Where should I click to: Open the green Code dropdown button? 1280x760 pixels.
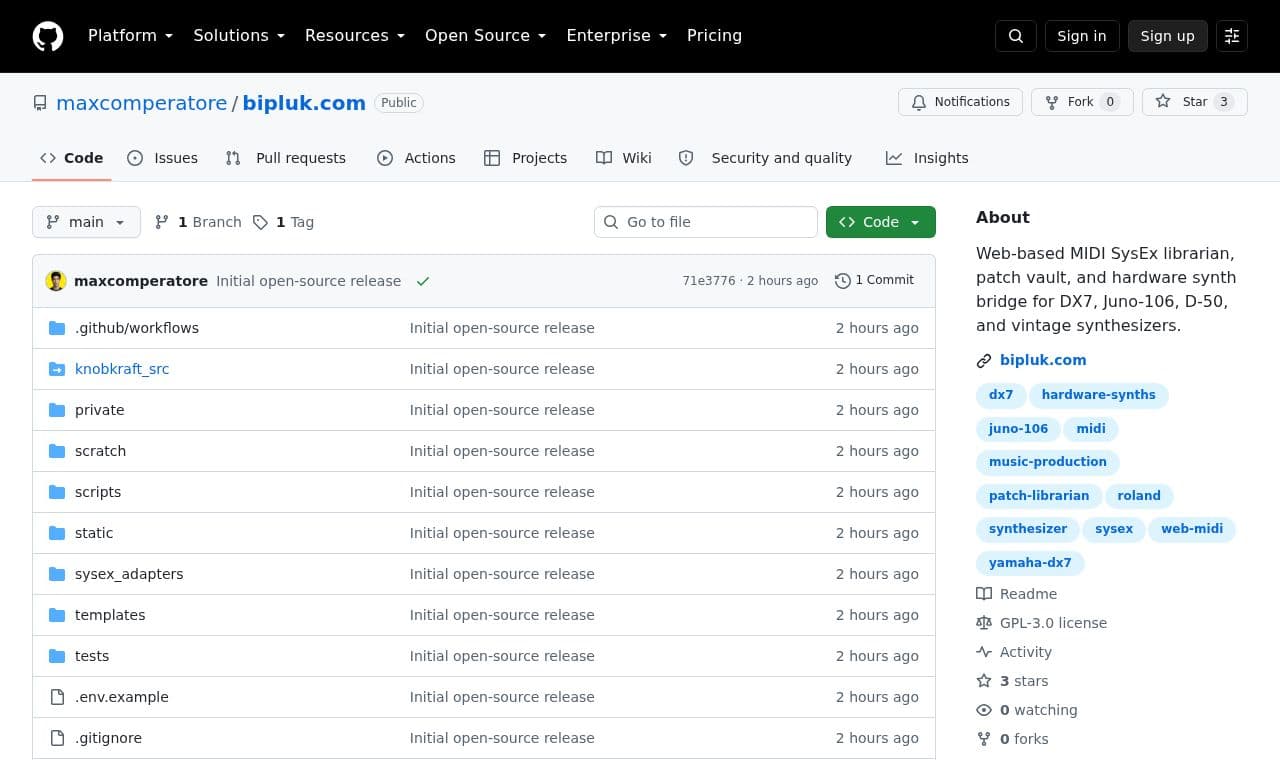[881, 222]
